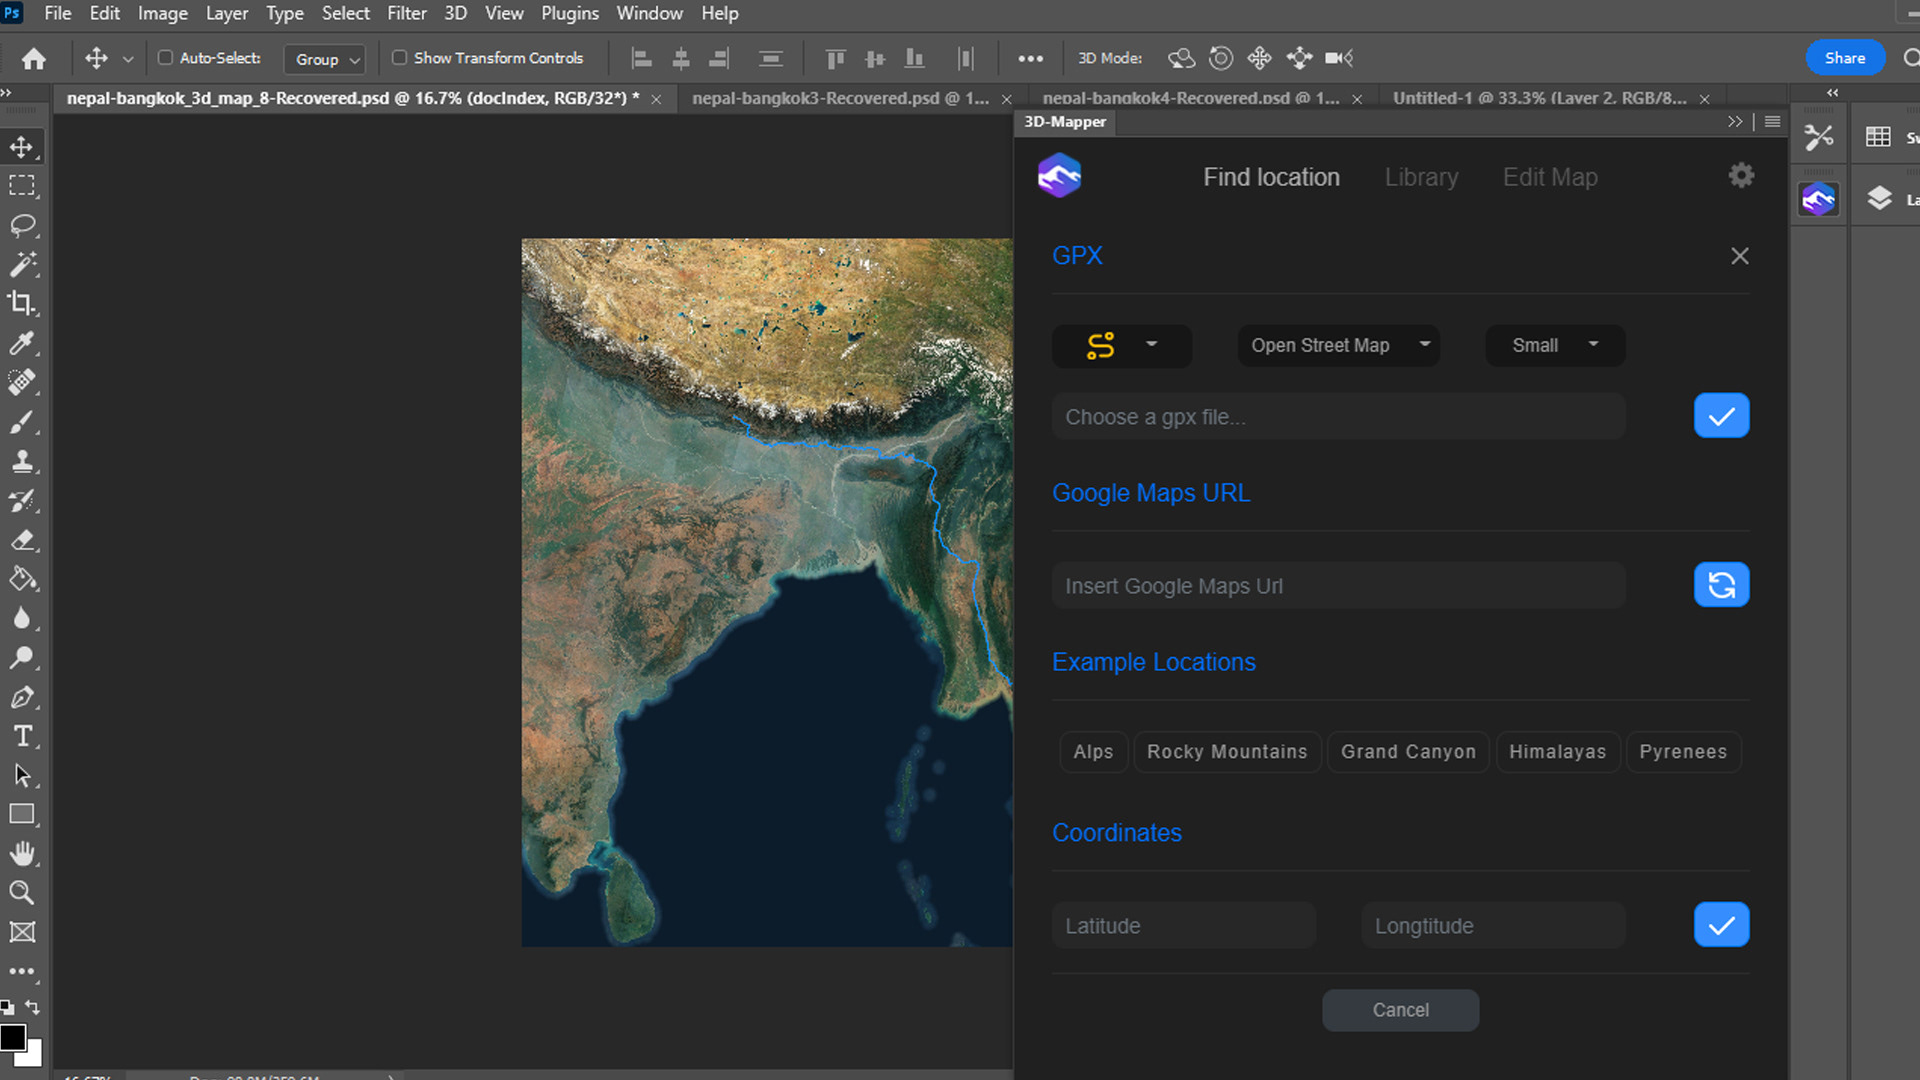Switch to the Edit Map tab

coord(1549,177)
